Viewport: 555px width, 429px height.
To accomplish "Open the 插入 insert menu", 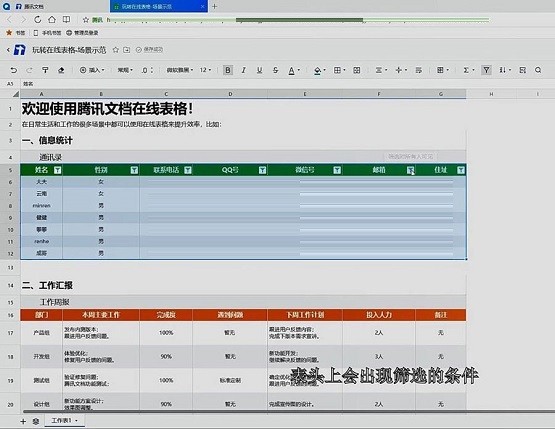I will 92,70.
